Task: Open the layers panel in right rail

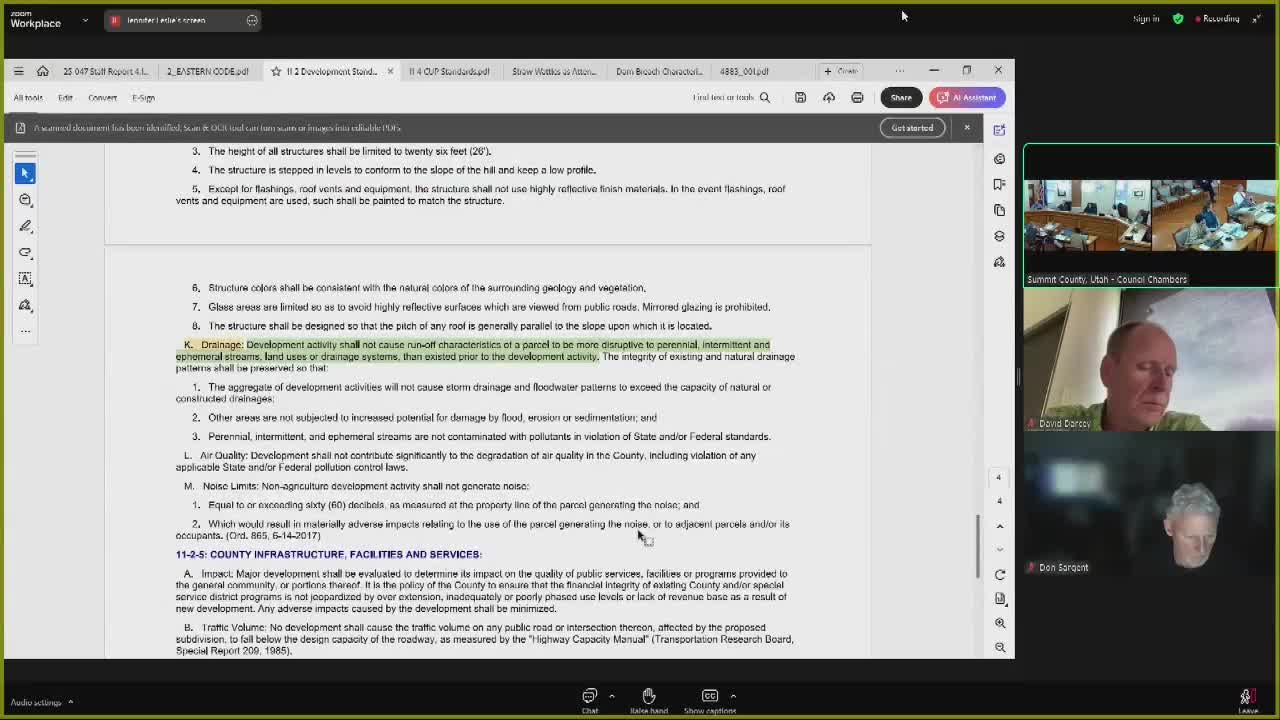Action: (x=999, y=236)
